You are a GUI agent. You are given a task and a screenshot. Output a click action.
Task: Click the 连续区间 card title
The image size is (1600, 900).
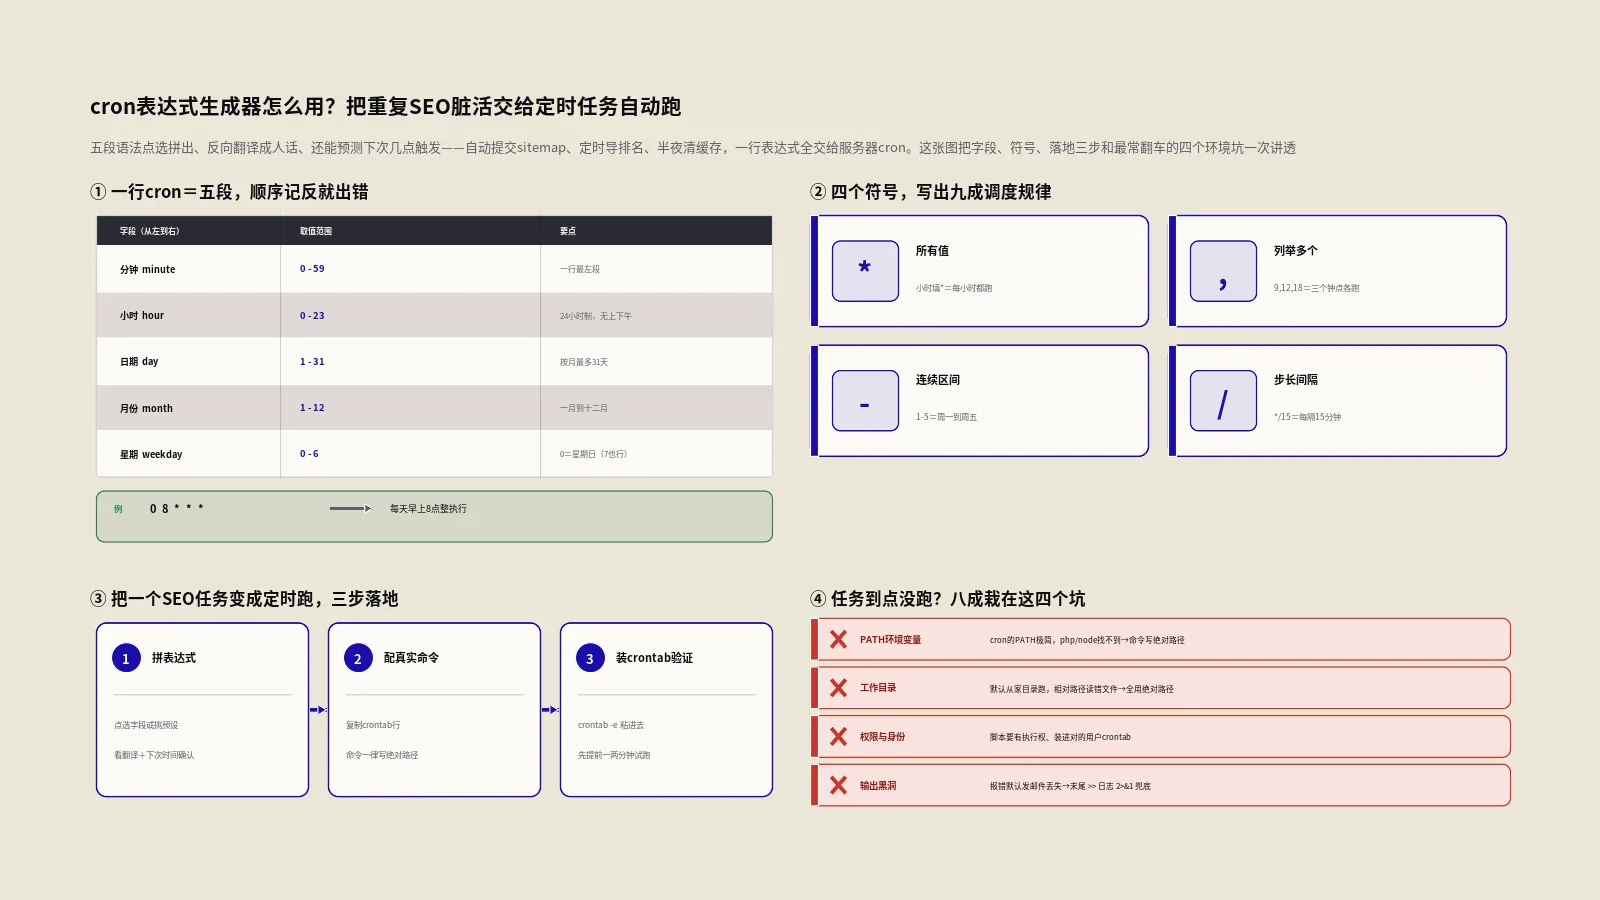point(938,380)
